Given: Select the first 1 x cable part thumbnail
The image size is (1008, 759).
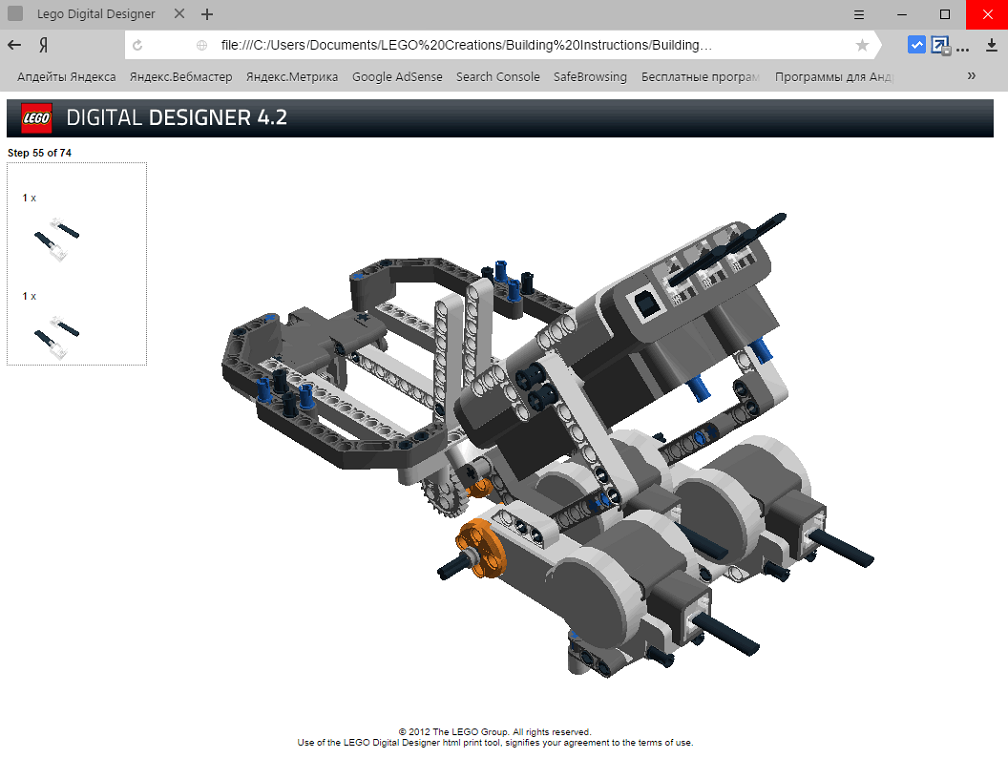Looking at the screenshot, I should pos(56,238).
